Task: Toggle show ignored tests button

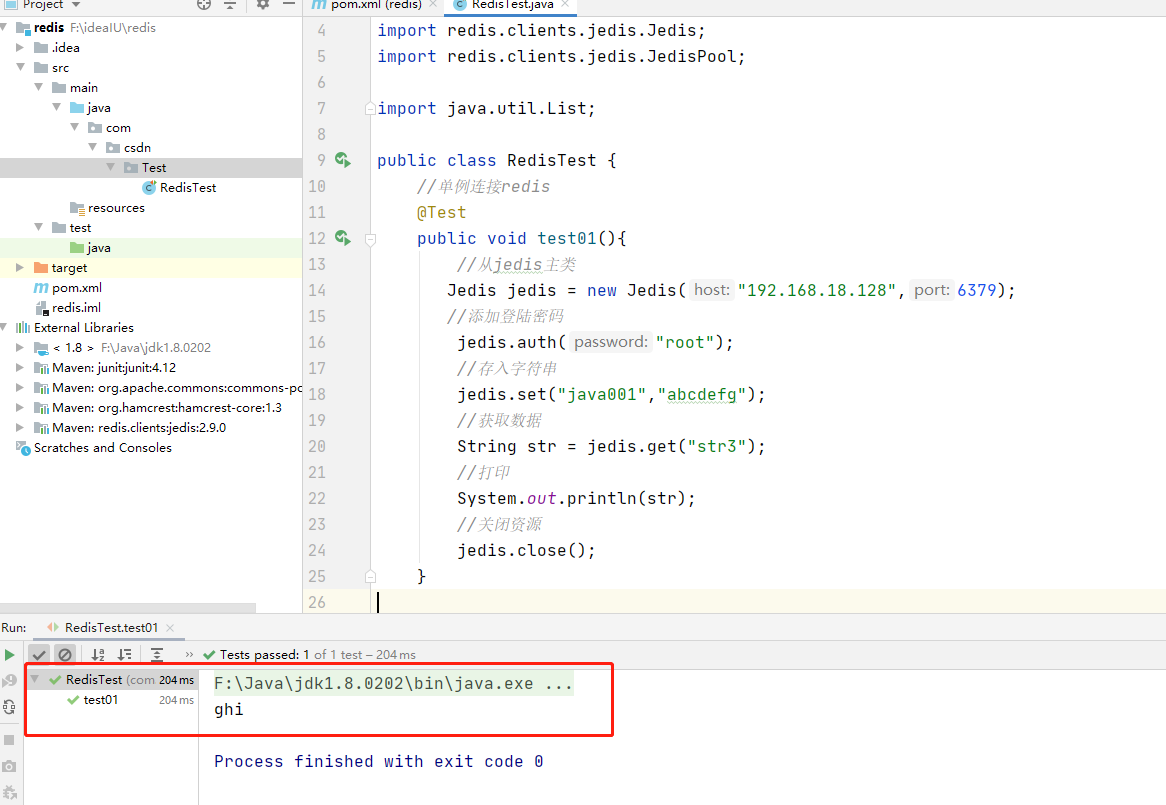Action: pos(65,655)
